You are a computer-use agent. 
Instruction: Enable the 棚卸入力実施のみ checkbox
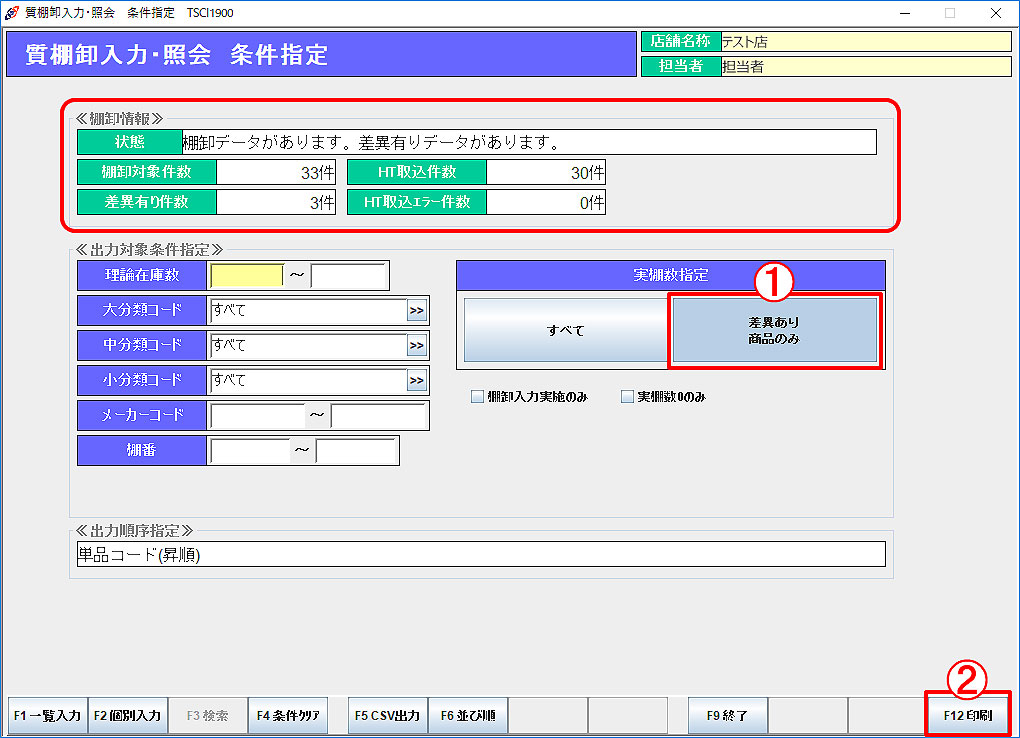click(477, 397)
